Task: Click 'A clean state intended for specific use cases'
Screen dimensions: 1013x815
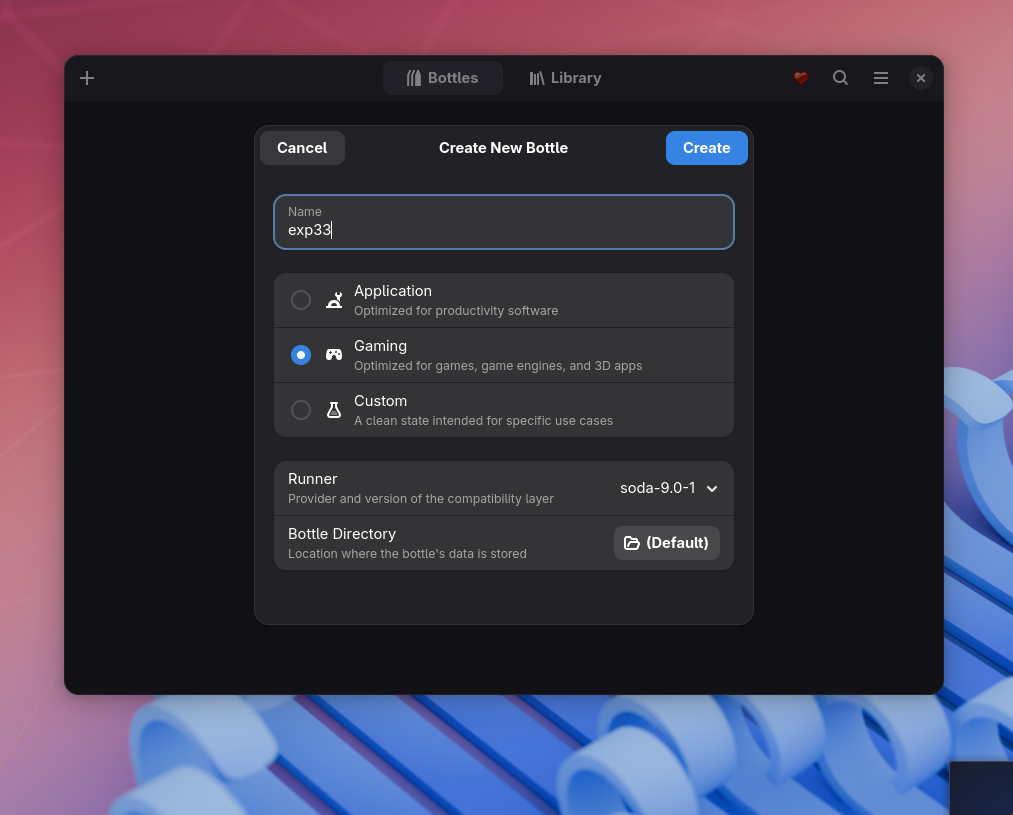Action: coord(483,420)
